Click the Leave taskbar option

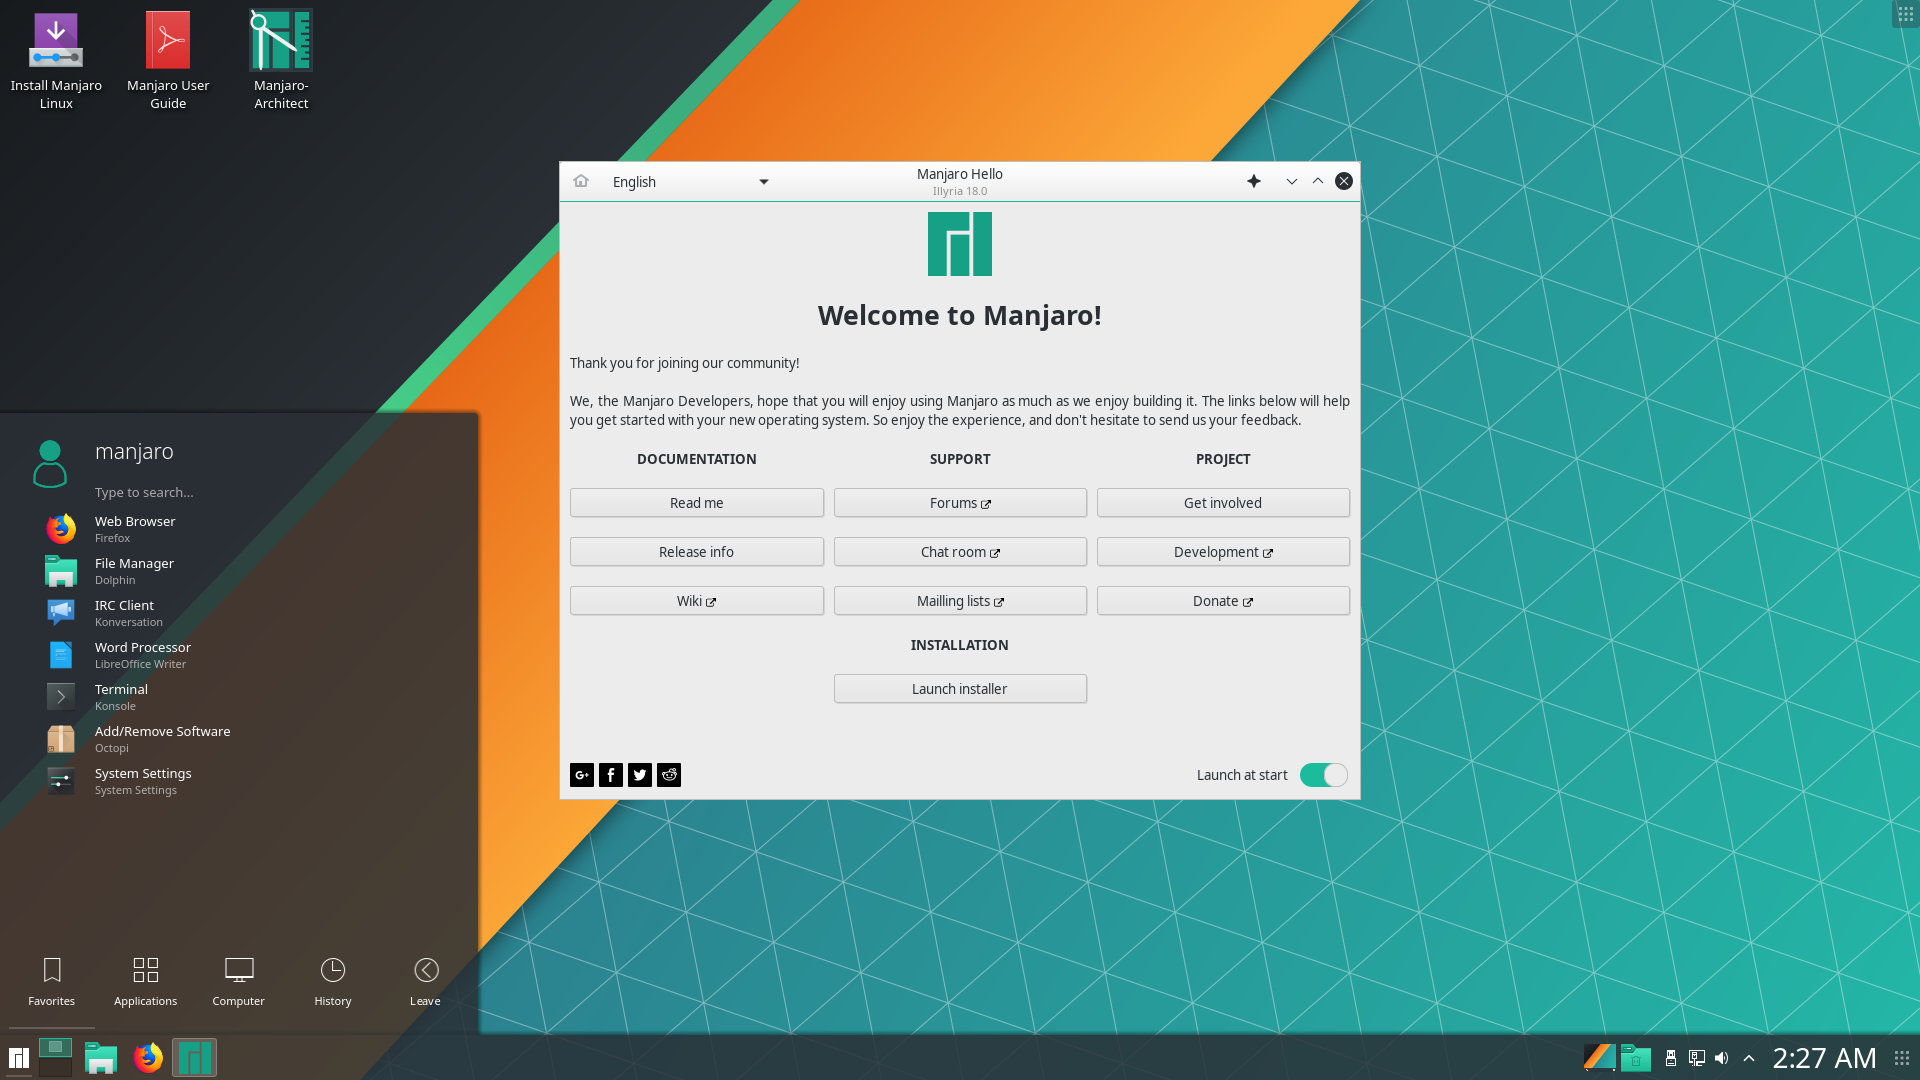425,980
